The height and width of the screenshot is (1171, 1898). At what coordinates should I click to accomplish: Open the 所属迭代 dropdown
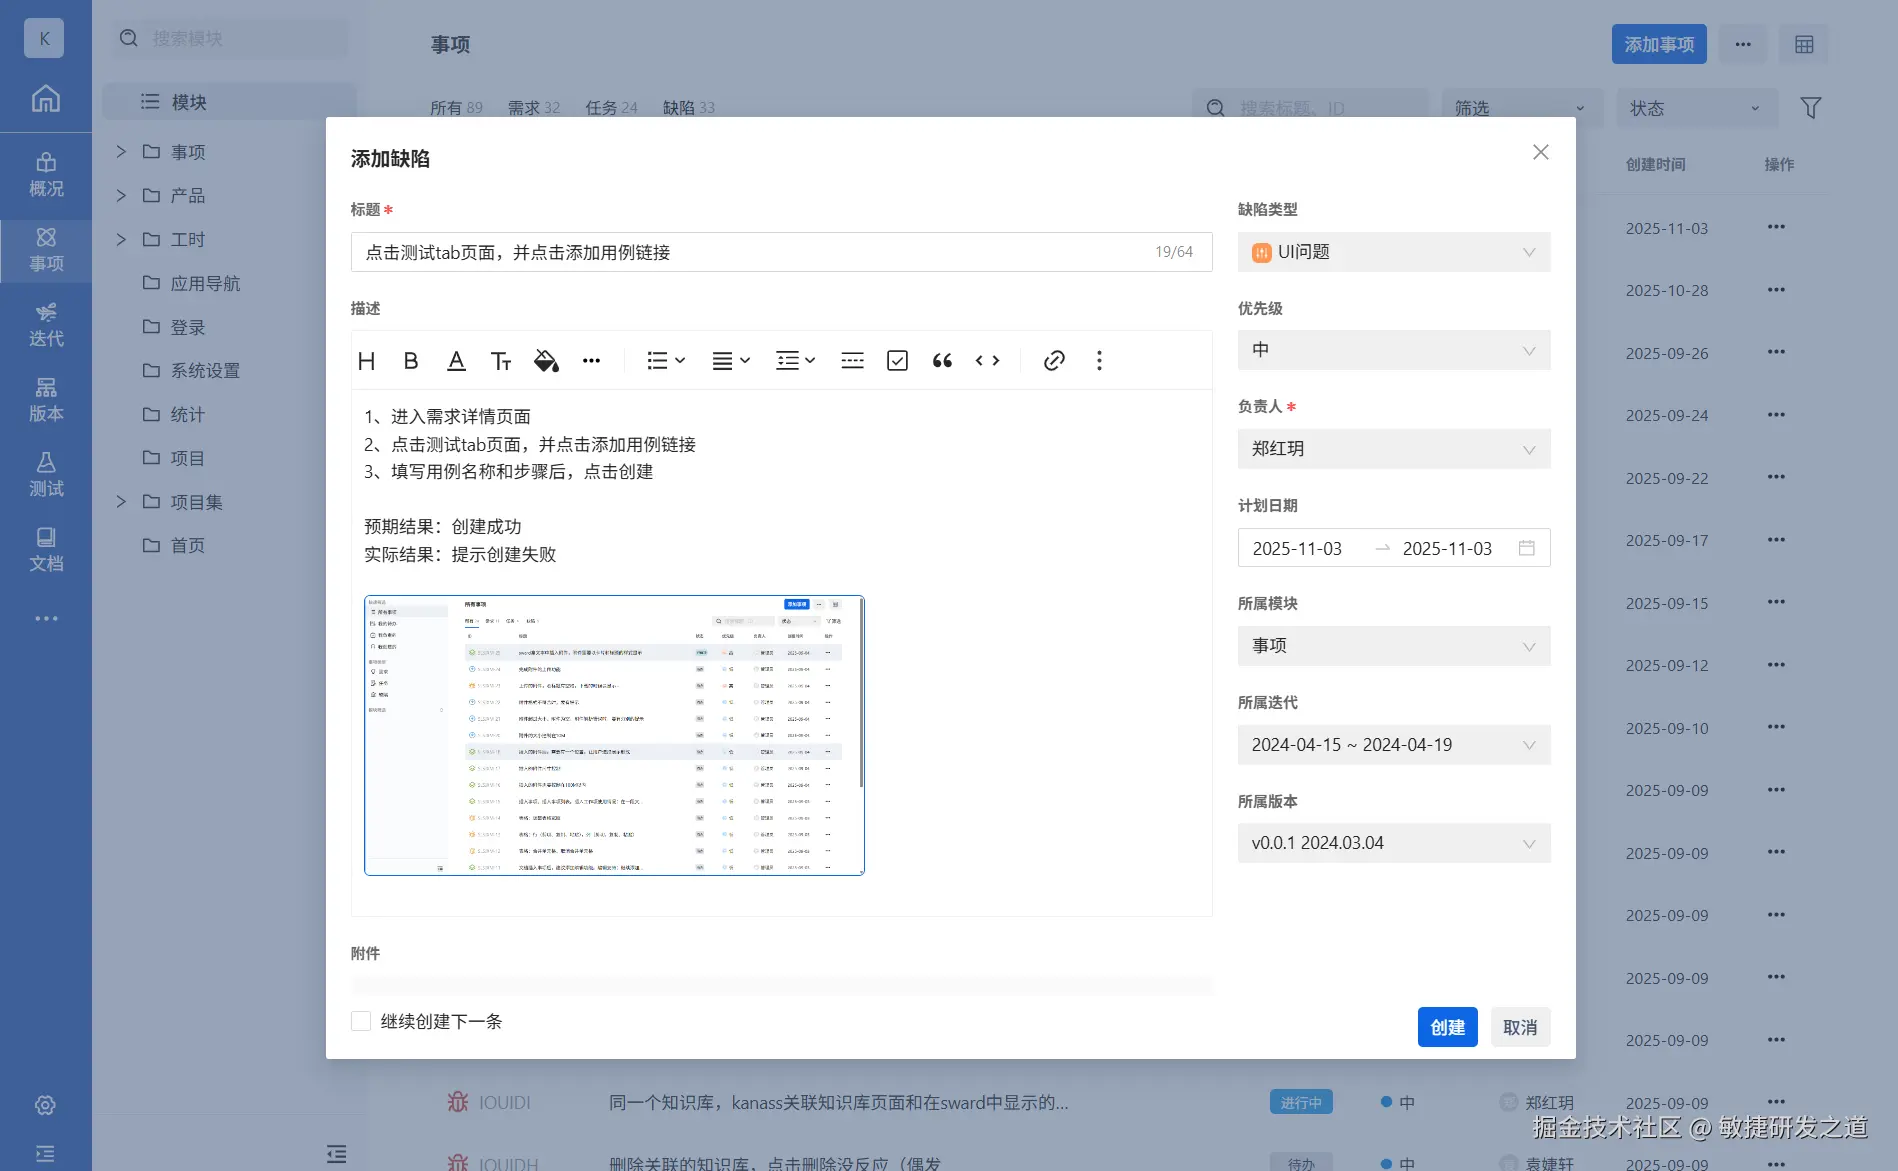point(1394,745)
